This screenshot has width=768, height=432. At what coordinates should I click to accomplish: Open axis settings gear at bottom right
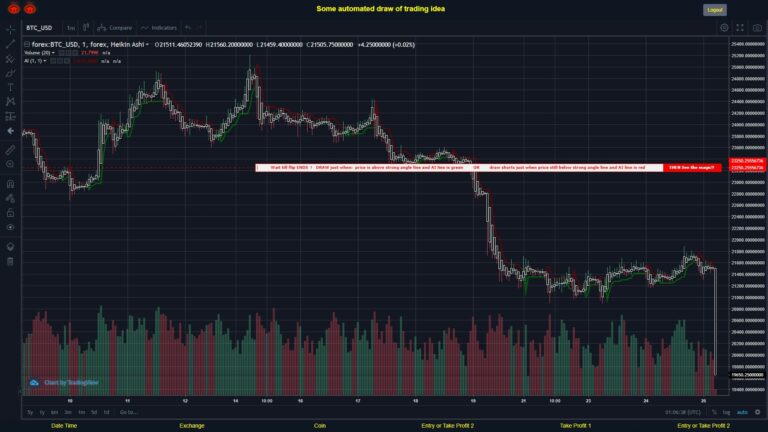click(758, 412)
